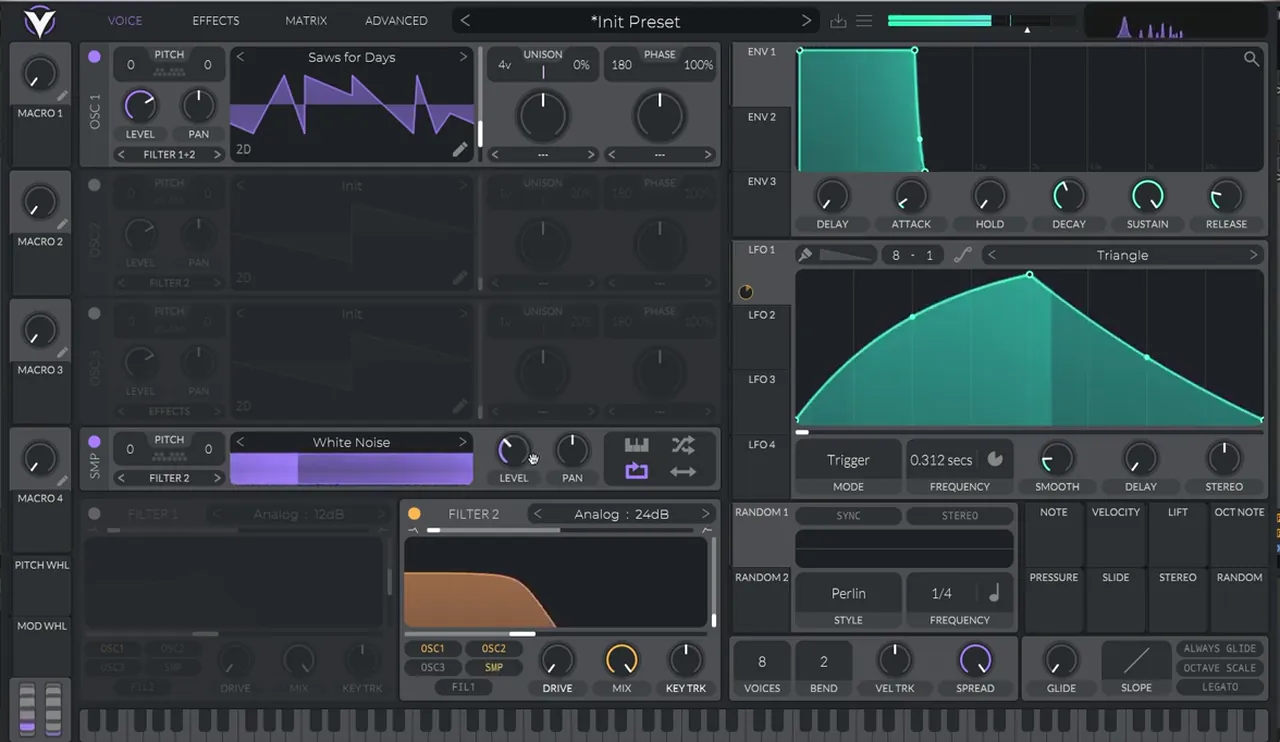Click the envelope magnifier zoom icon
The image size is (1280, 742).
click(x=1251, y=59)
